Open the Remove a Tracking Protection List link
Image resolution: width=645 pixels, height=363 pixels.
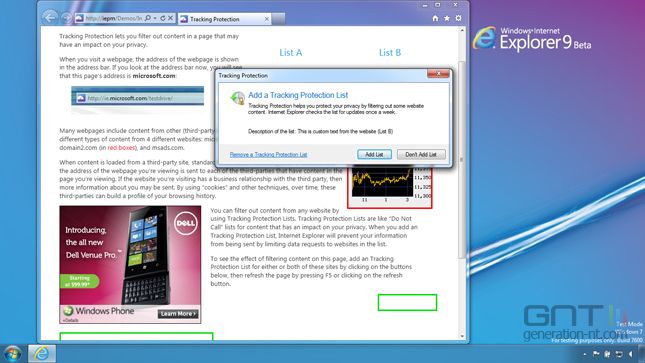click(268, 155)
